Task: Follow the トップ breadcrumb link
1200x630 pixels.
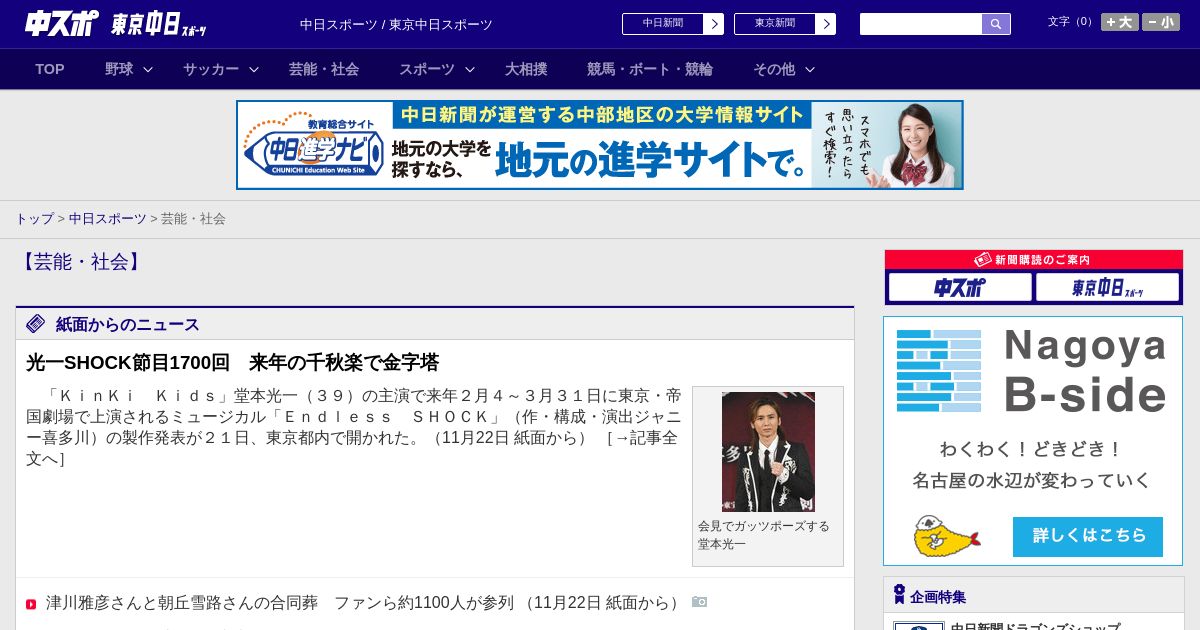Action: point(34,218)
